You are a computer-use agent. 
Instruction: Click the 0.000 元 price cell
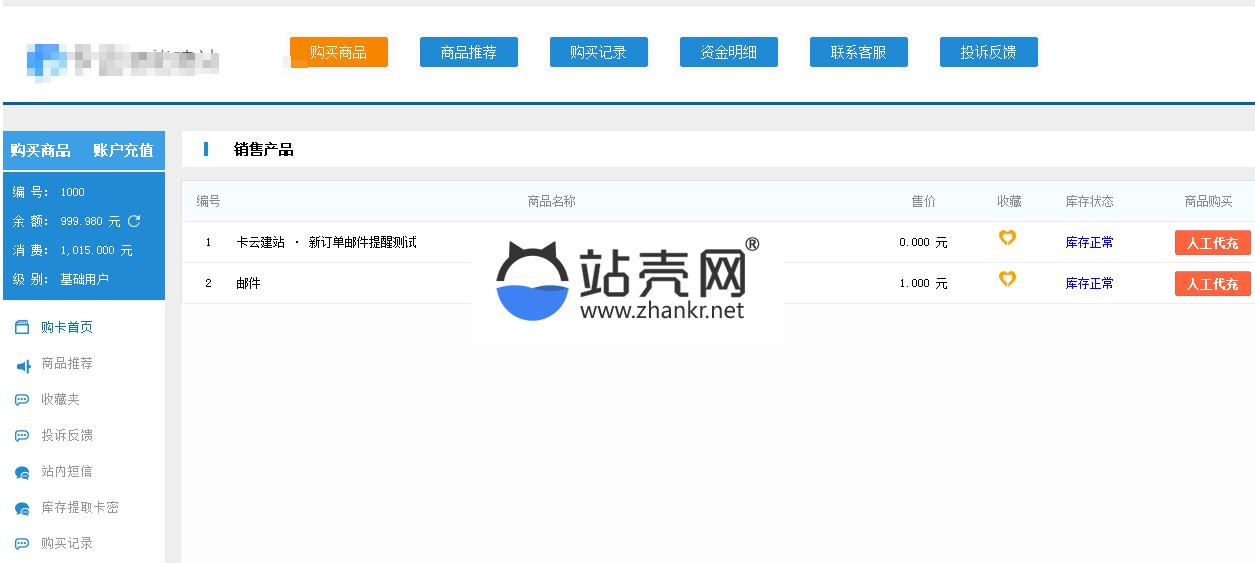[x=923, y=242]
